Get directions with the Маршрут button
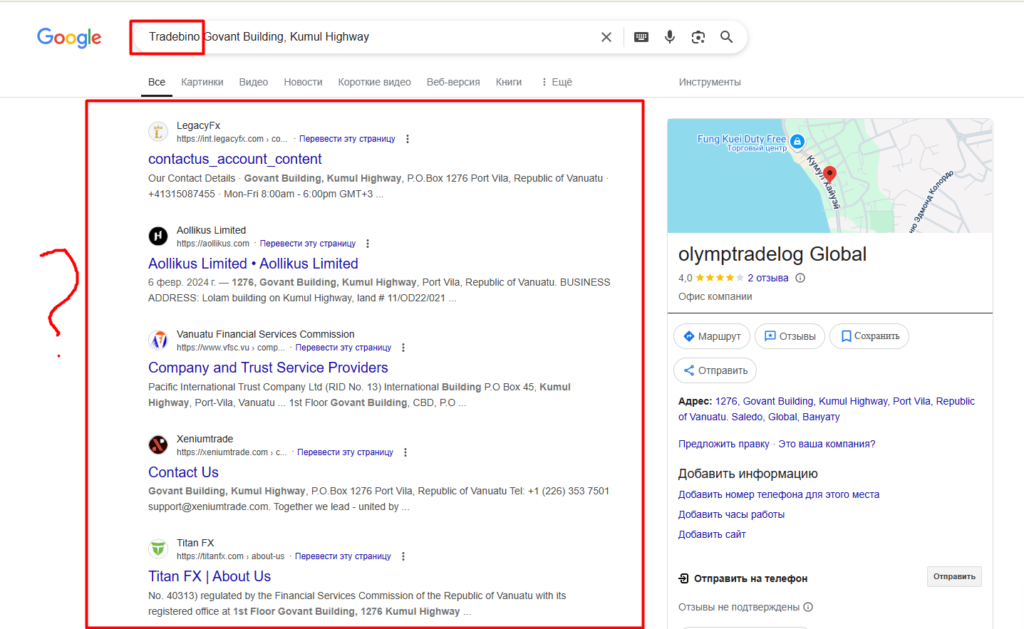 712,336
